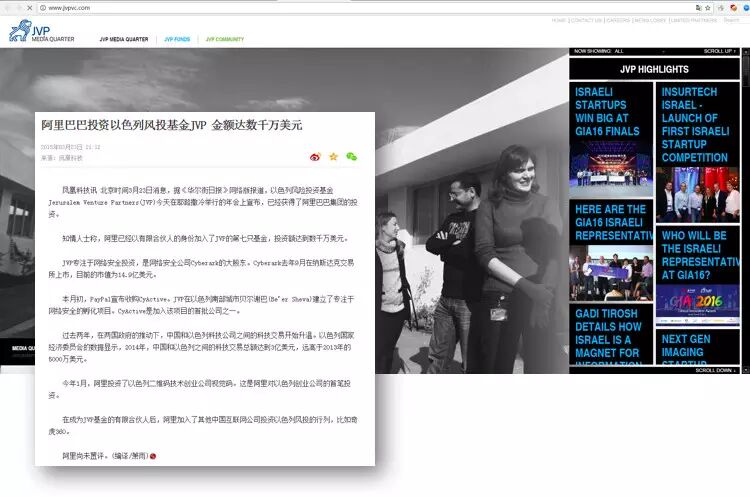Open the JVP Funds nav tab
The width and height of the screenshot is (750, 497).
[x=177, y=39]
